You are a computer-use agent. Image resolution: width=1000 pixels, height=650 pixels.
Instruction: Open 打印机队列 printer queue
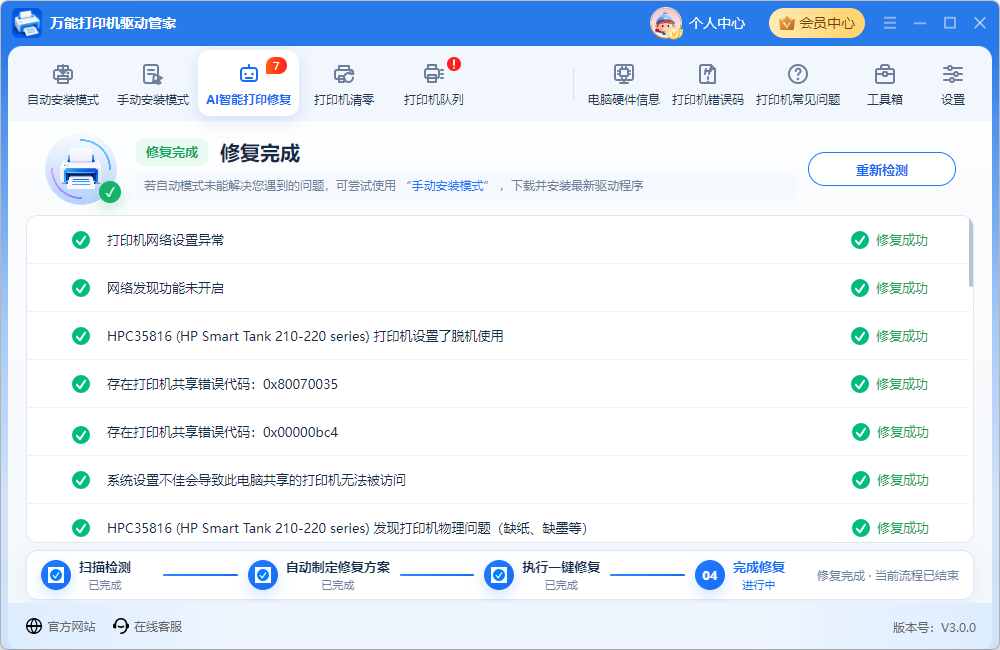434,84
